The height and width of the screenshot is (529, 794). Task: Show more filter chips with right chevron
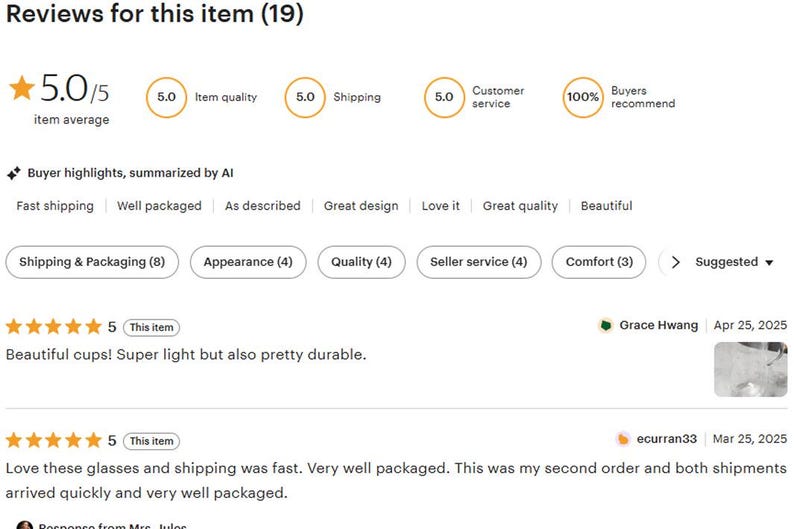point(676,262)
